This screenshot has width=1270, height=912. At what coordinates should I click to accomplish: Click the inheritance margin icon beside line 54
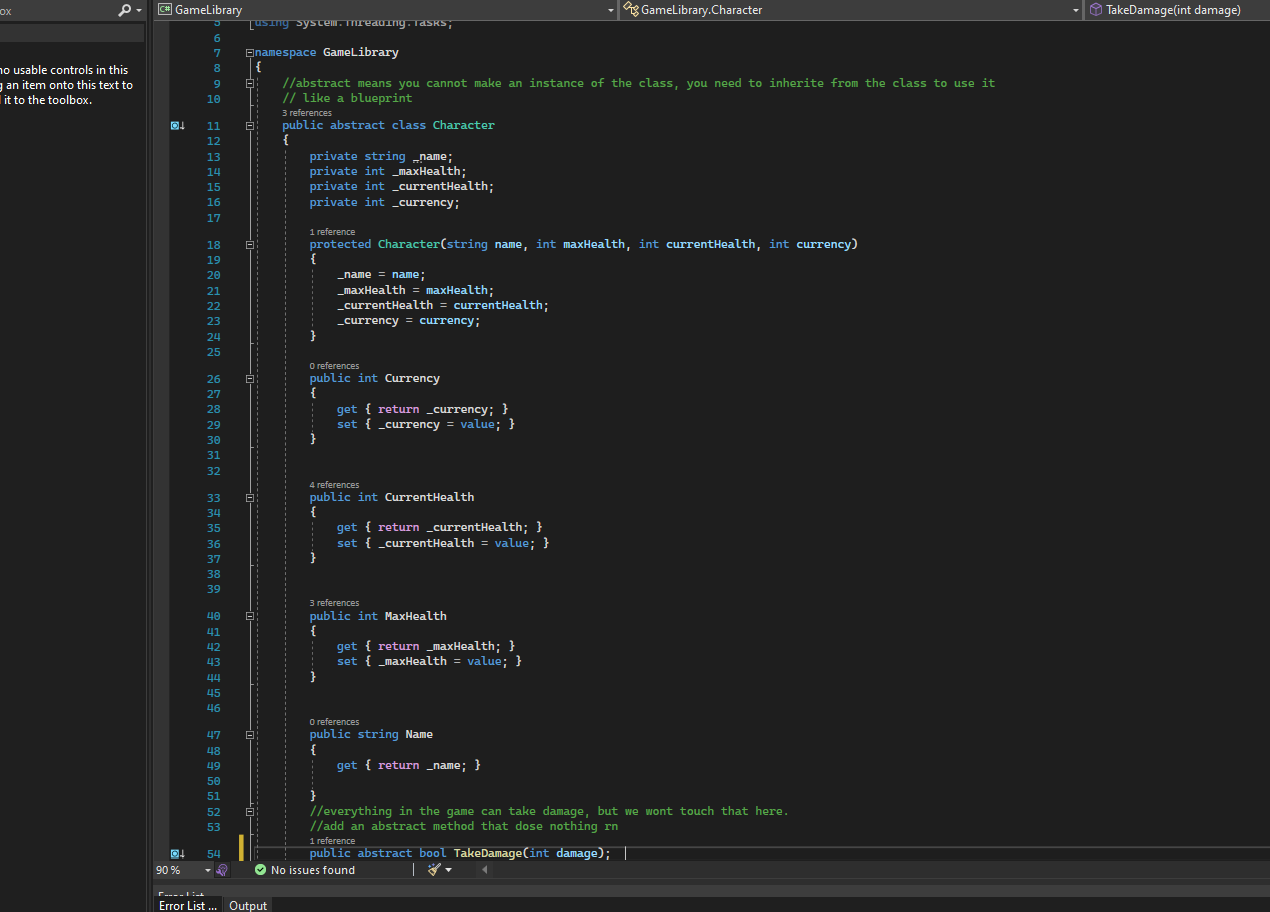pyautogui.click(x=178, y=854)
